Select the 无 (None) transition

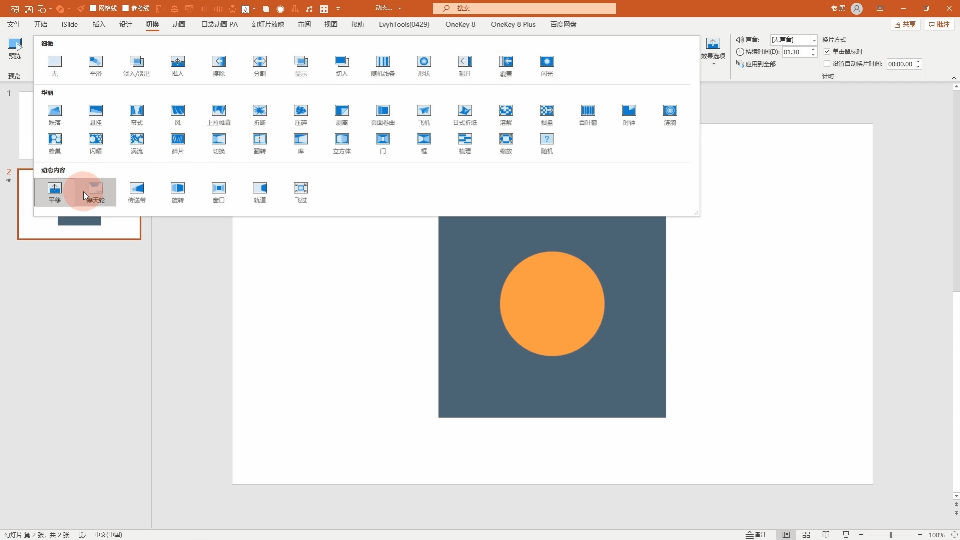tap(54, 65)
